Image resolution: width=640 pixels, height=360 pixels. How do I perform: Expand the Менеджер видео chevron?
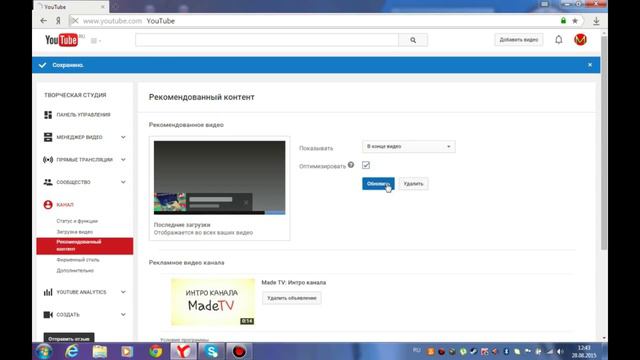coord(123,137)
